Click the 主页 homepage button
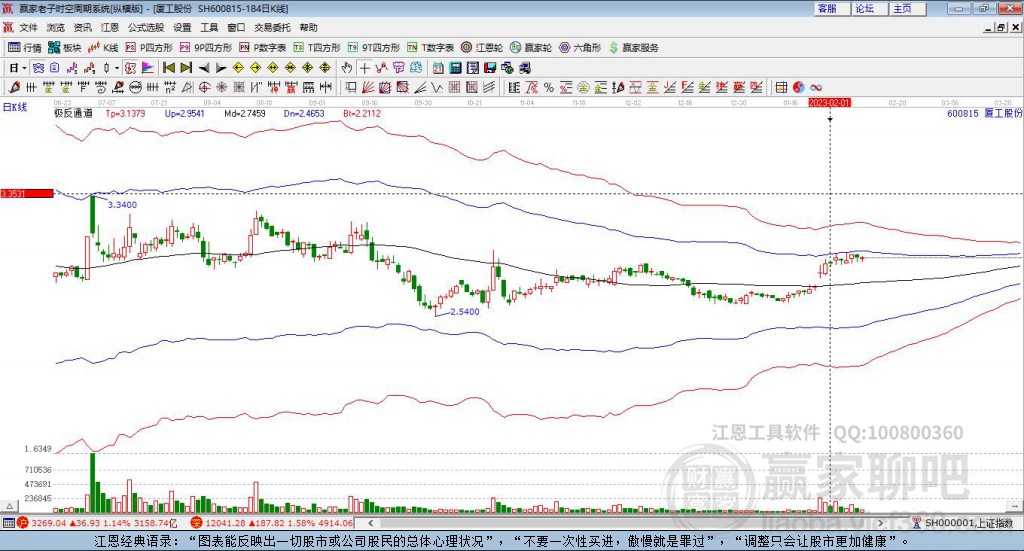Image resolution: width=1024 pixels, height=551 pixels. click(x=908, y=8)
